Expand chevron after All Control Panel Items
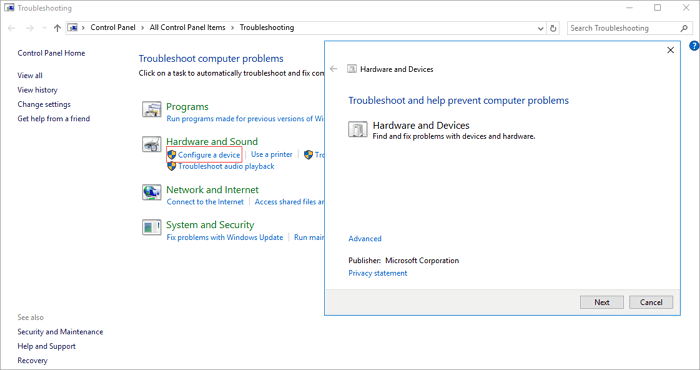 click(233, 28)
